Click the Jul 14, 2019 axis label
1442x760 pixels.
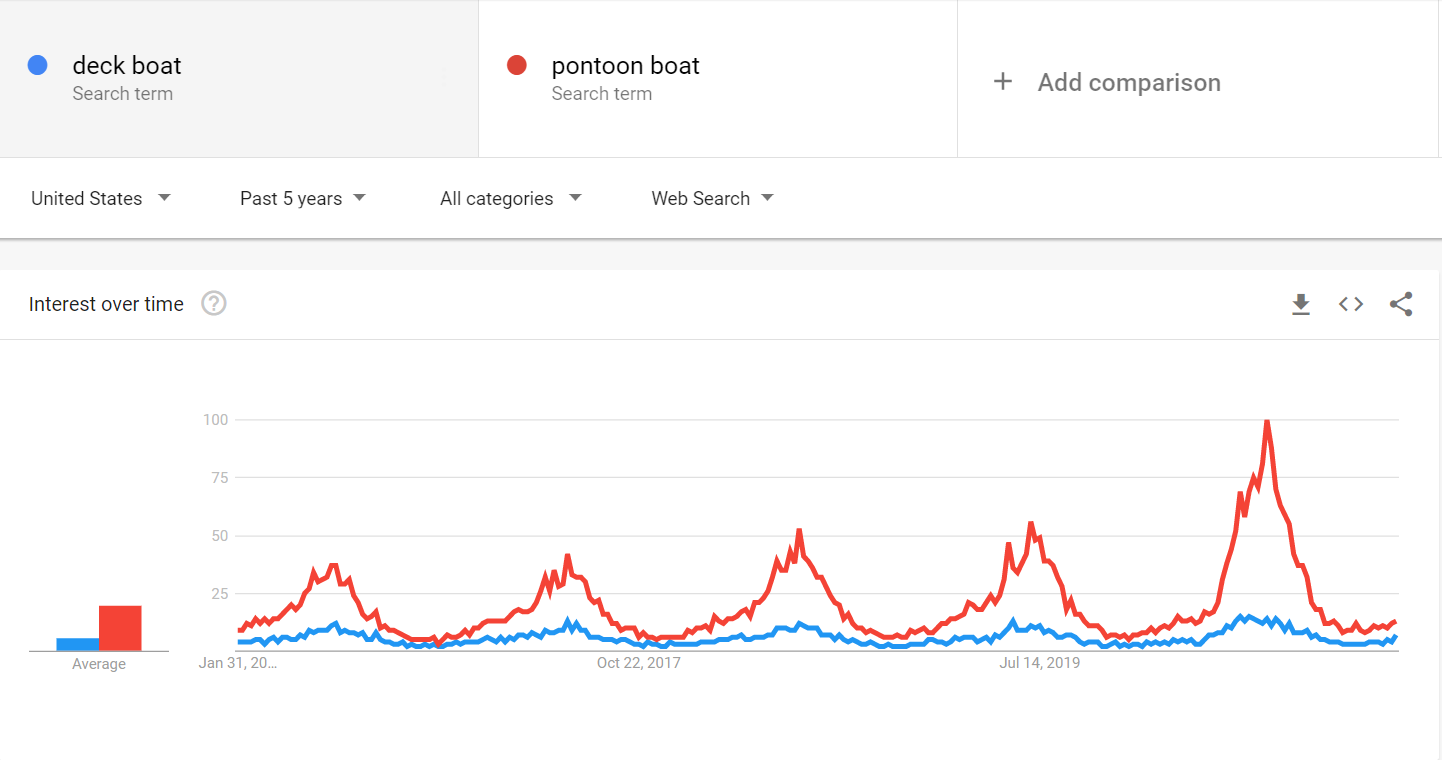coord(1040,662)
